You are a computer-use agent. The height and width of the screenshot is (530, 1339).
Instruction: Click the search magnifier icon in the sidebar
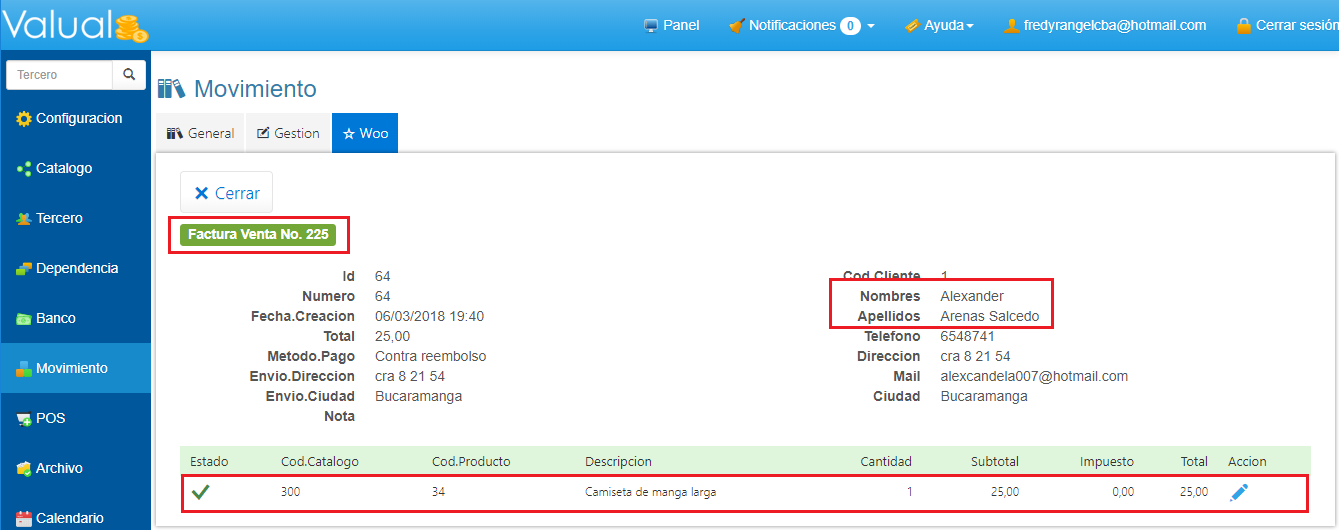(129, 75)
